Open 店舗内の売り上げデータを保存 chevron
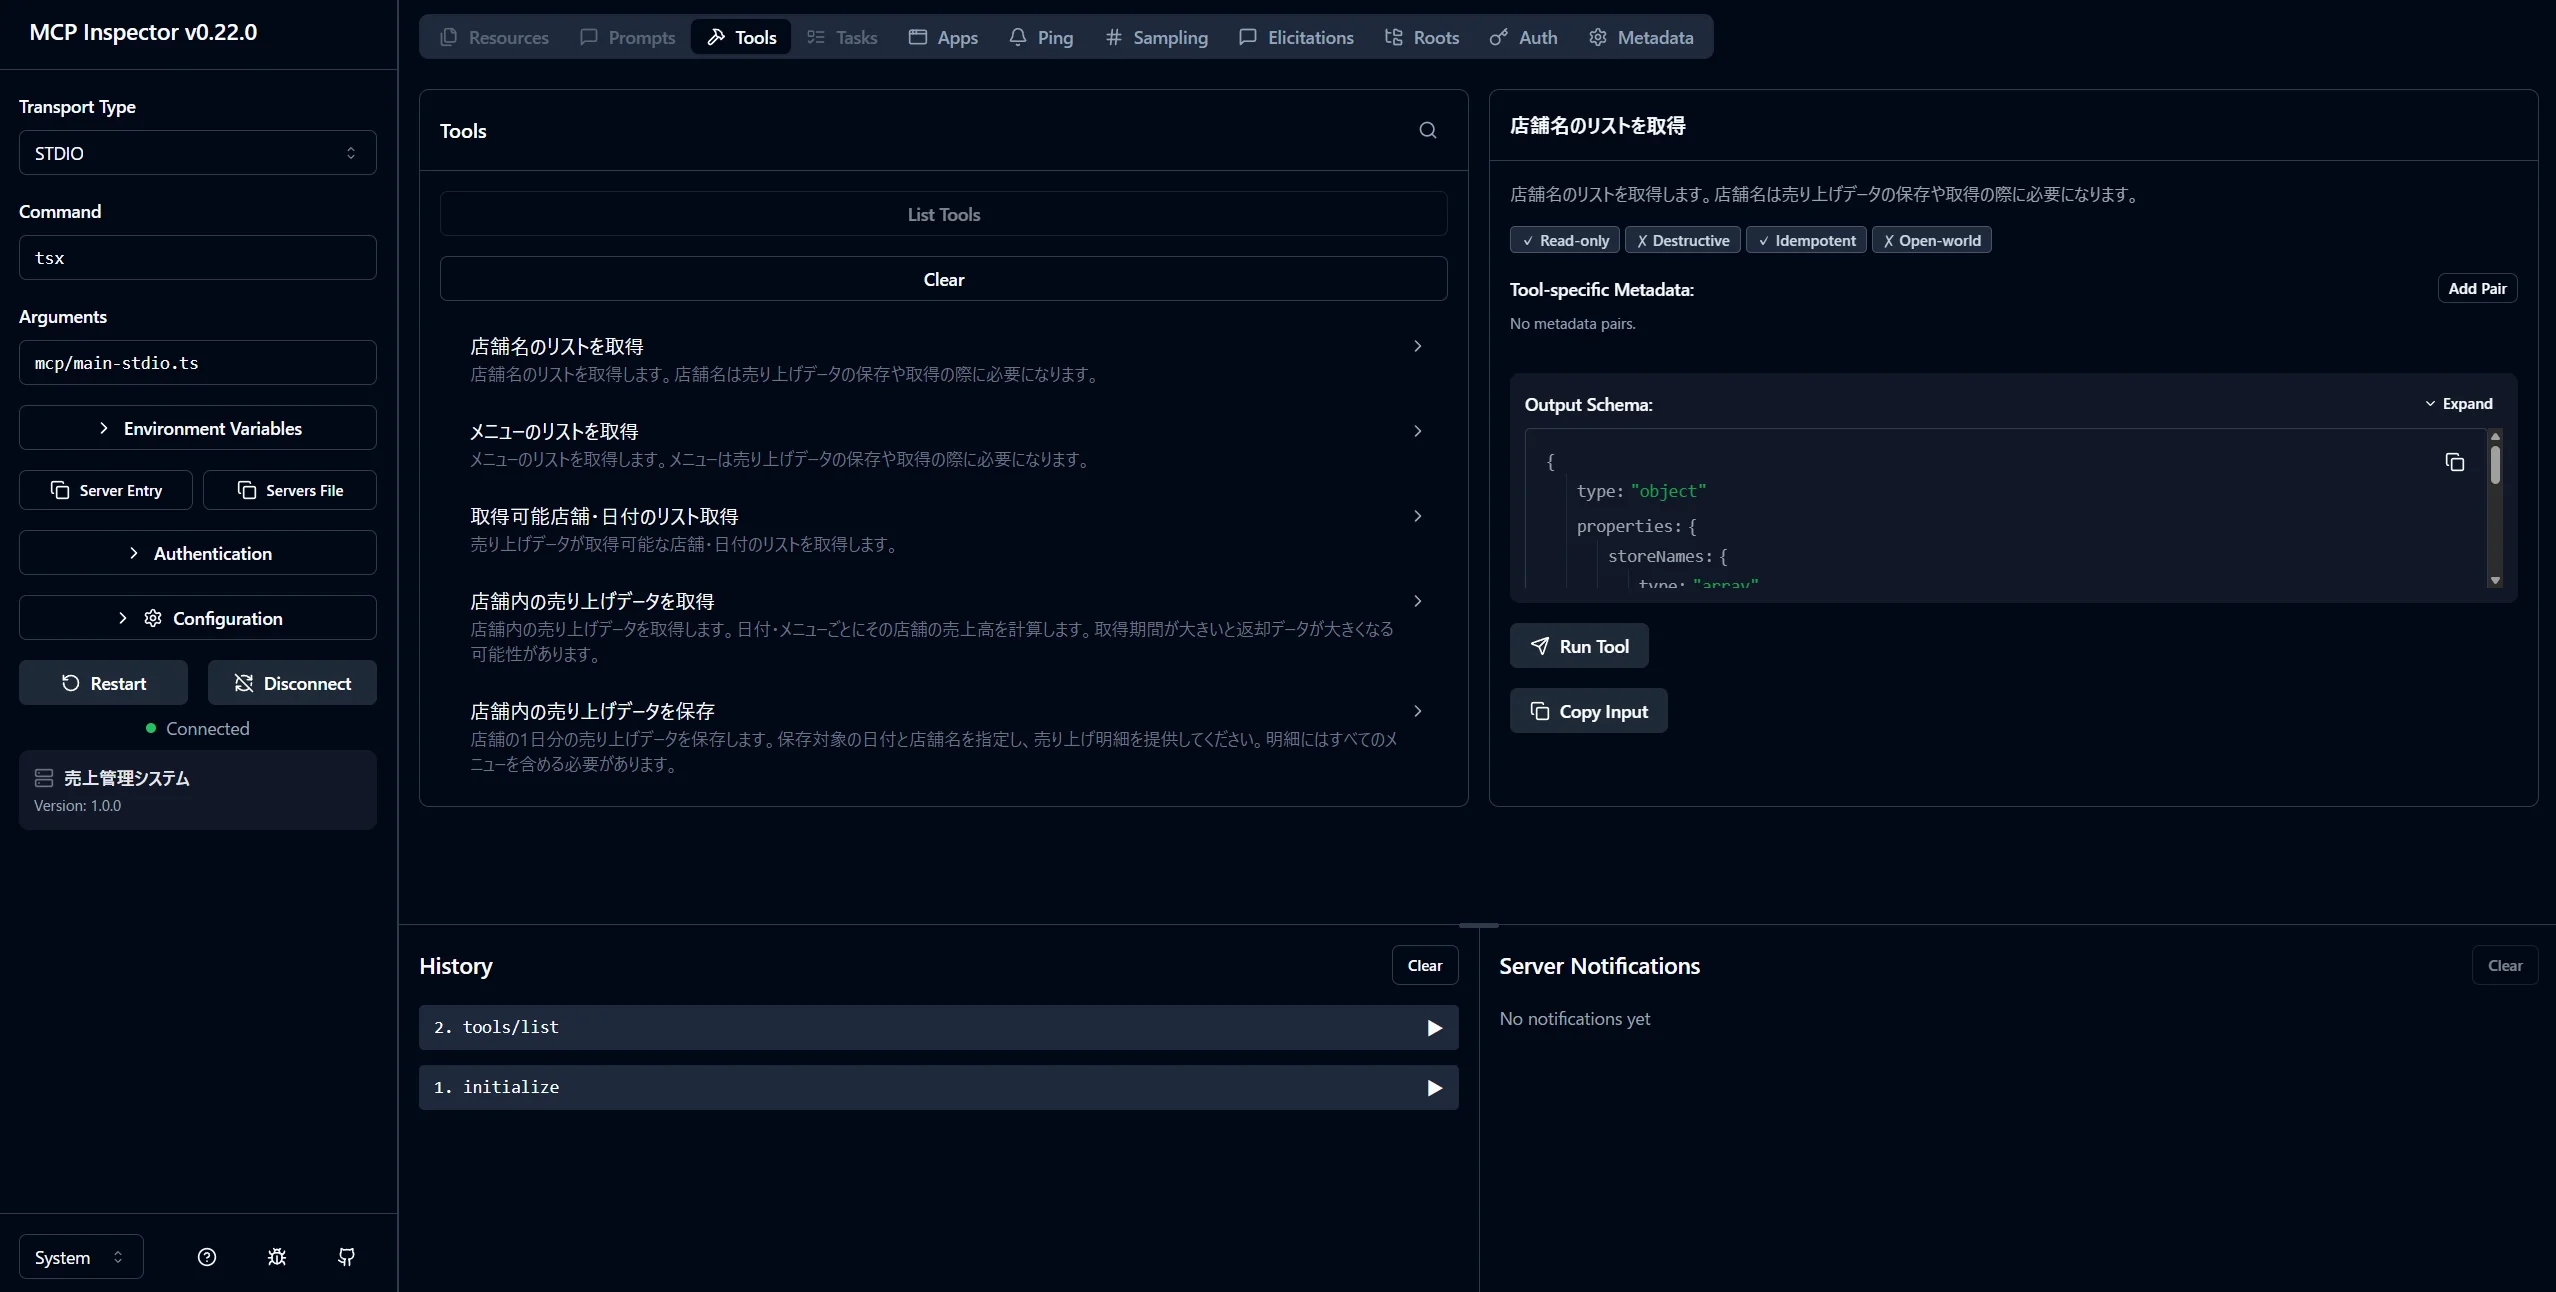This screenshot has width=2556, height=1292. 1417,711
